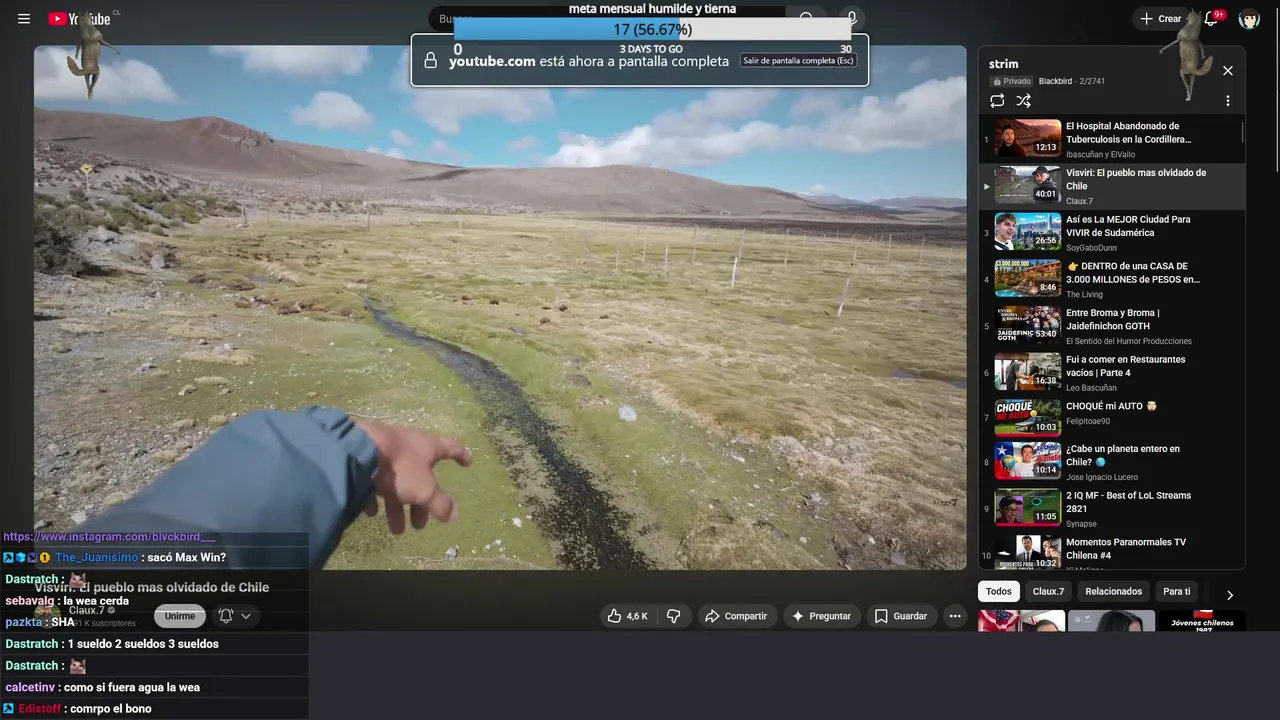
Task: Open Momentos Paranormales TV Chilena #4
Action: [x=1112, y=553]
